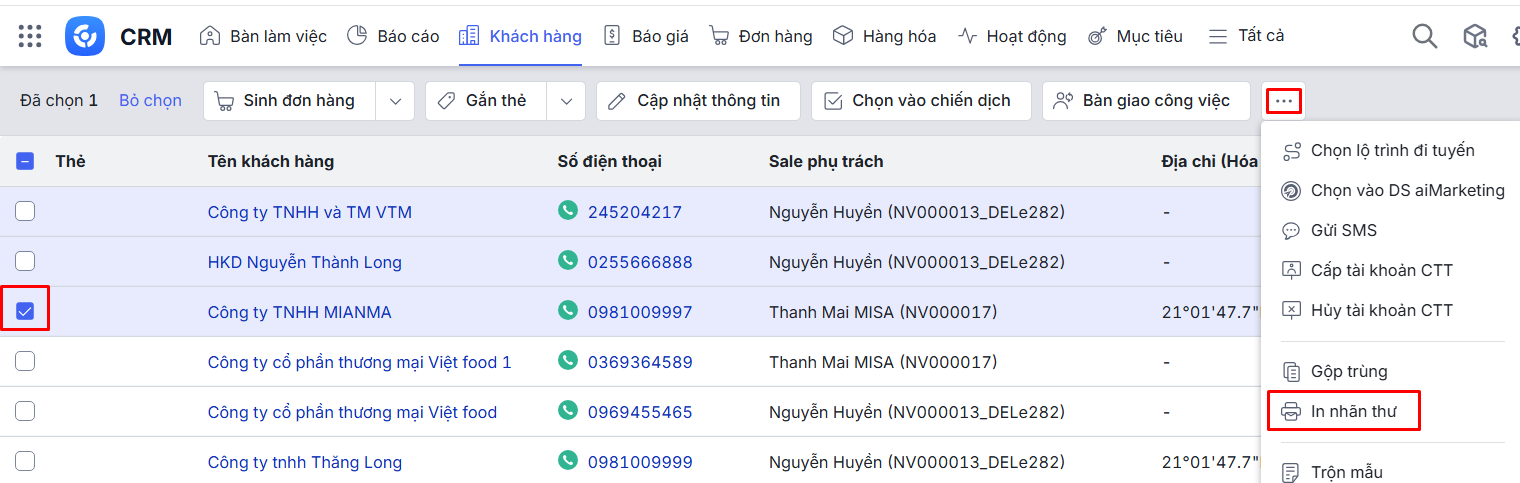Click phone icon beside 245204217
Image resolution: width=1520 pixels, height=483 pixels.
click(568, 211)
